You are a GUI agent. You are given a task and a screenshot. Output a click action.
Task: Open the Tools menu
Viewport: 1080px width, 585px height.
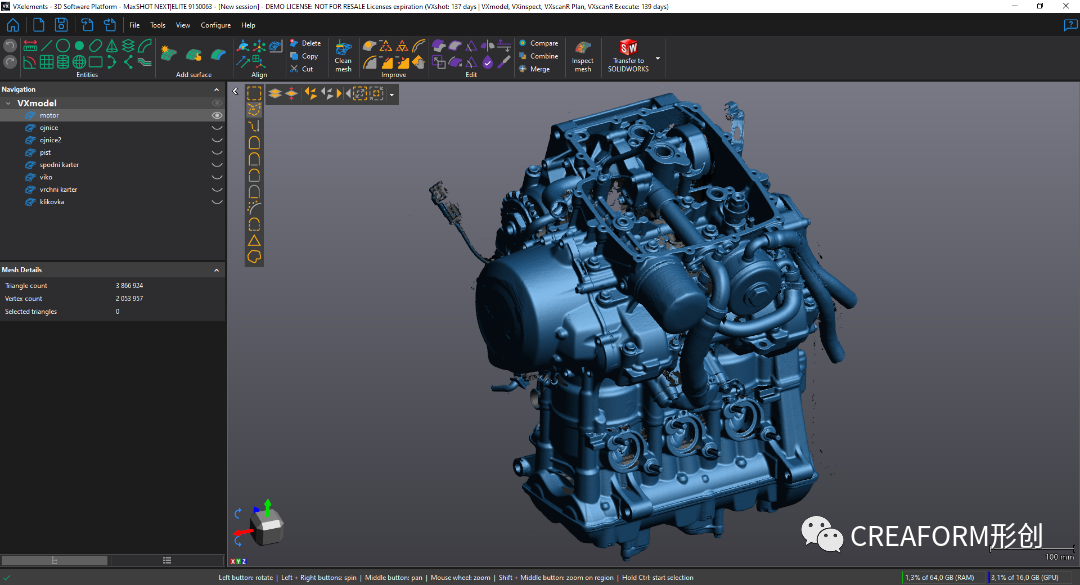(x=157, y=25)
